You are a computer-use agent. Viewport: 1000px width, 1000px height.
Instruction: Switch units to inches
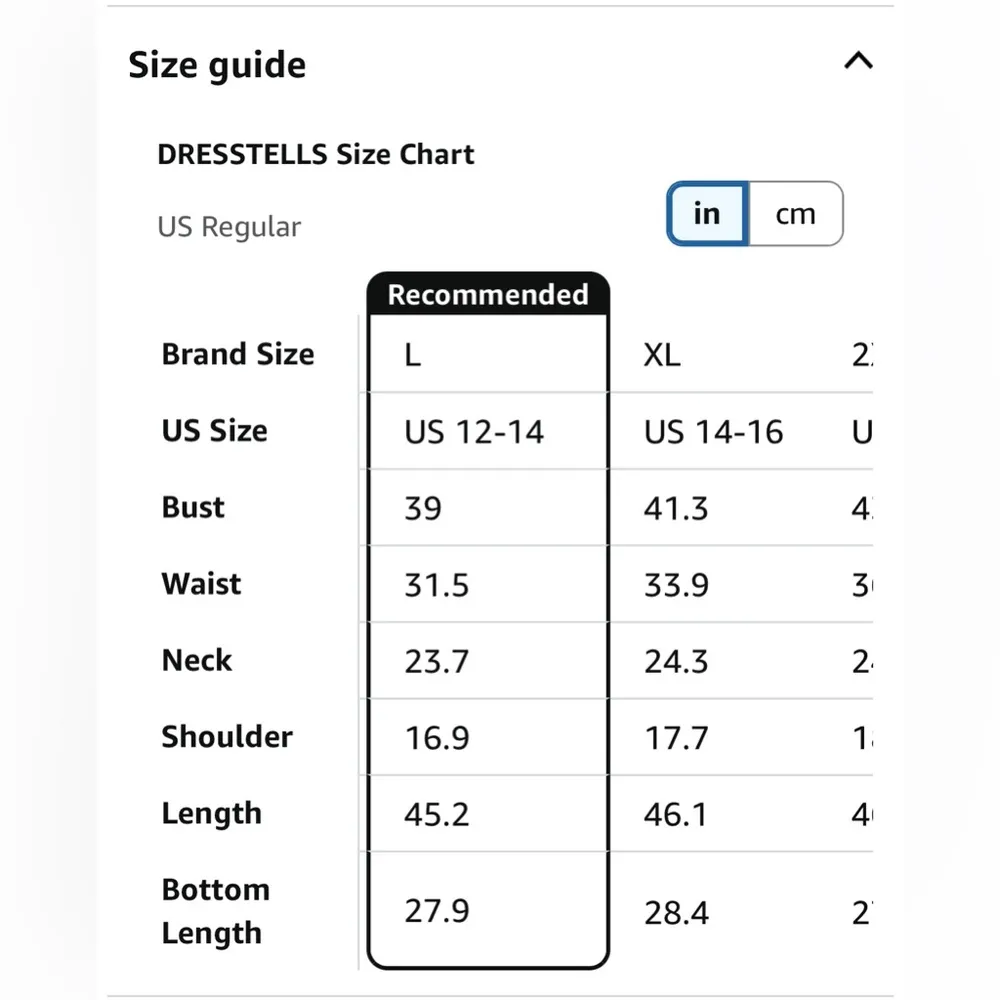[x=707, y=213]
